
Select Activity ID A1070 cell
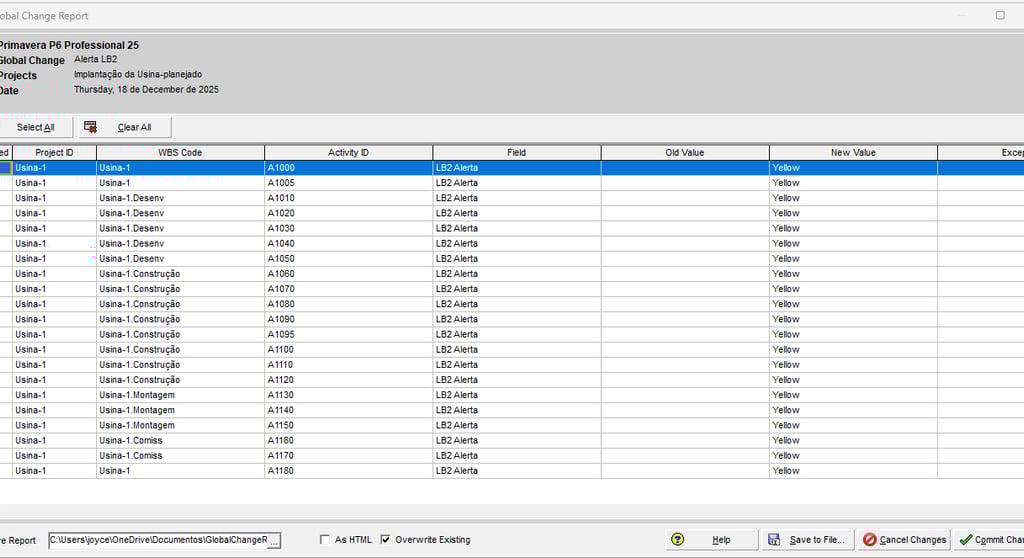(349, 289)
